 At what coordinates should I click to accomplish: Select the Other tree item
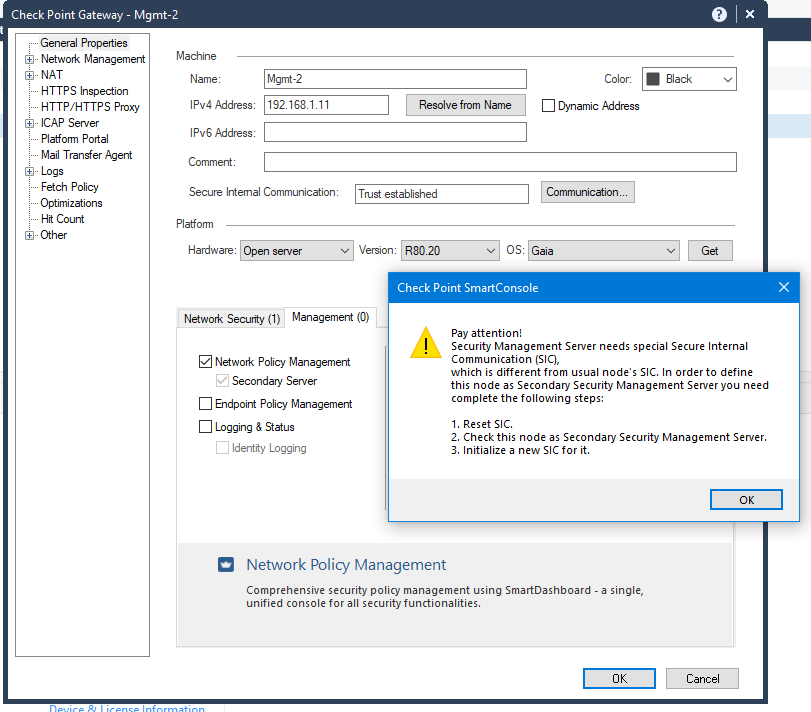coord(54,235)
